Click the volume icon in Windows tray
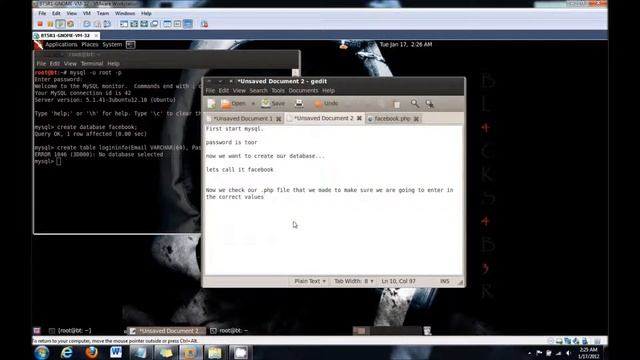The image size is (640, 360). click(568, 353)
